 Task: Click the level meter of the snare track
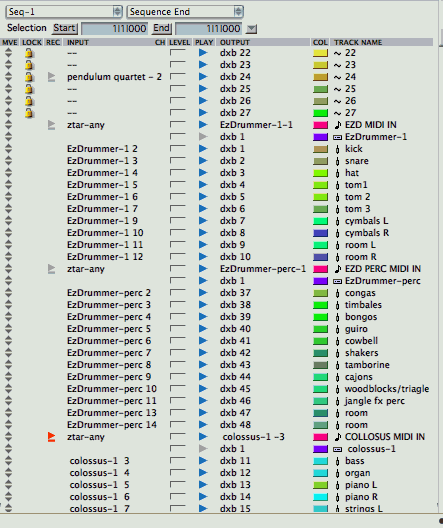click(177, 160)
